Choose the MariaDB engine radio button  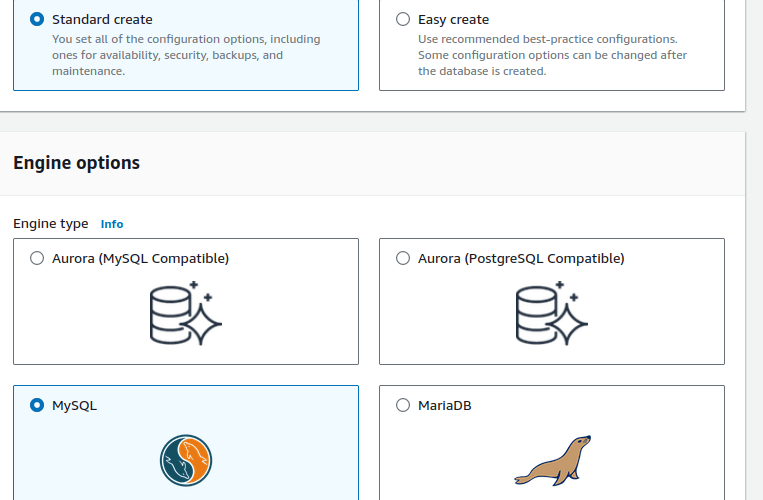click(403, 405)
